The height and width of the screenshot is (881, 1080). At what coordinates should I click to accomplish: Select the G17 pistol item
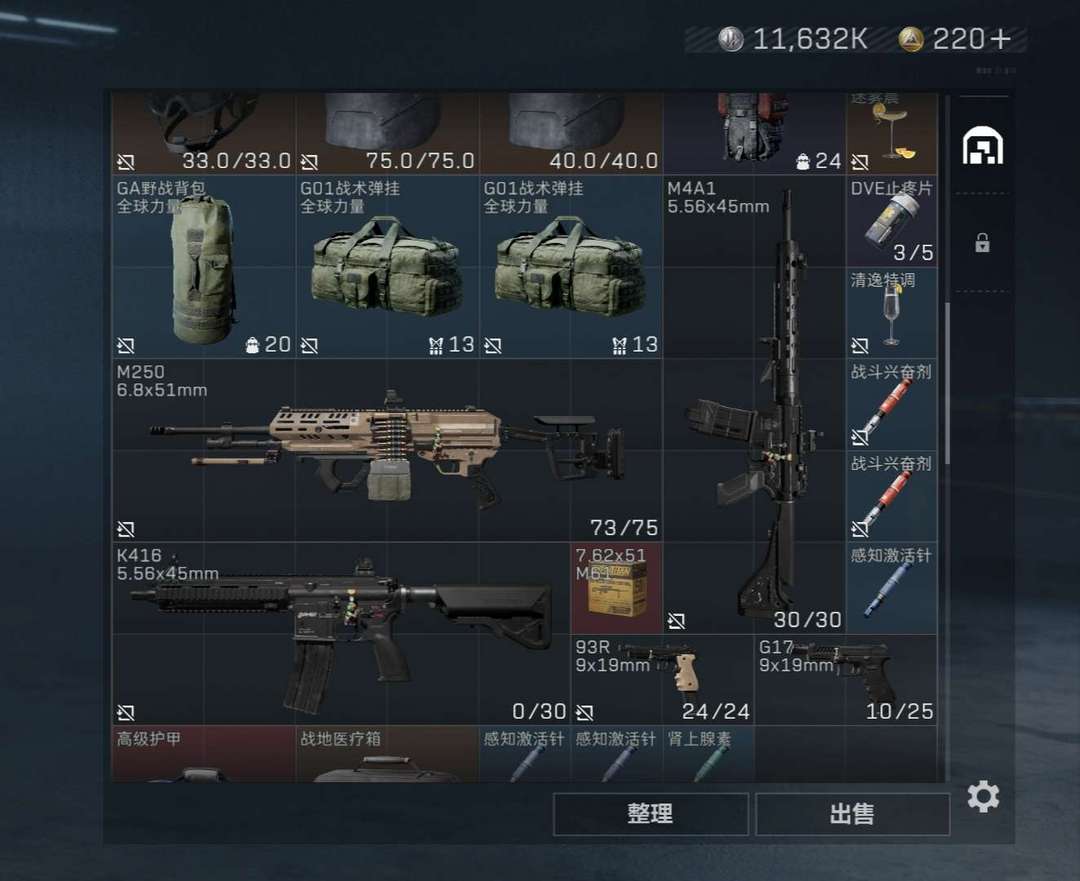pos(846,679)
